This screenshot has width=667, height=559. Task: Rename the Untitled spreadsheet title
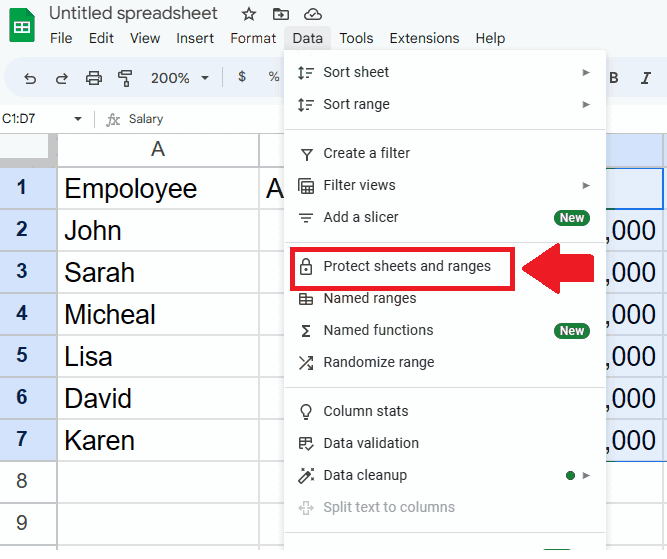click(133, 14)
